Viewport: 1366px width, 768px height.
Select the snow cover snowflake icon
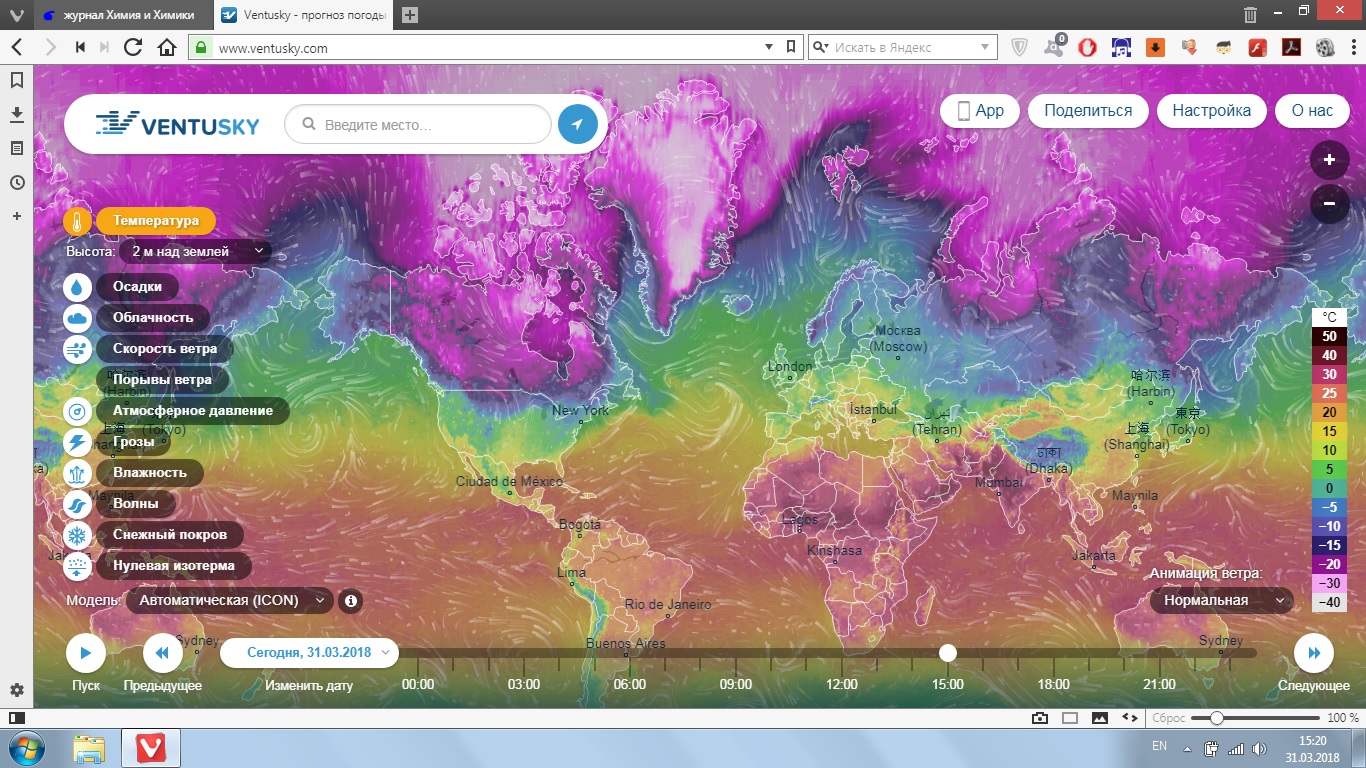[78, 535]
